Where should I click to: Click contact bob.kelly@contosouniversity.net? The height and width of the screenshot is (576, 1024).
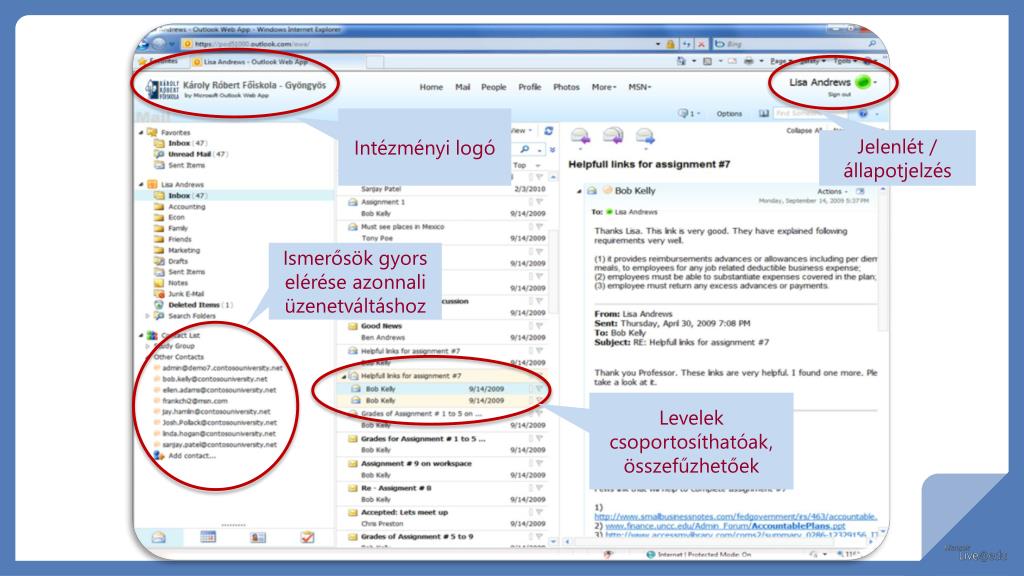215,379
